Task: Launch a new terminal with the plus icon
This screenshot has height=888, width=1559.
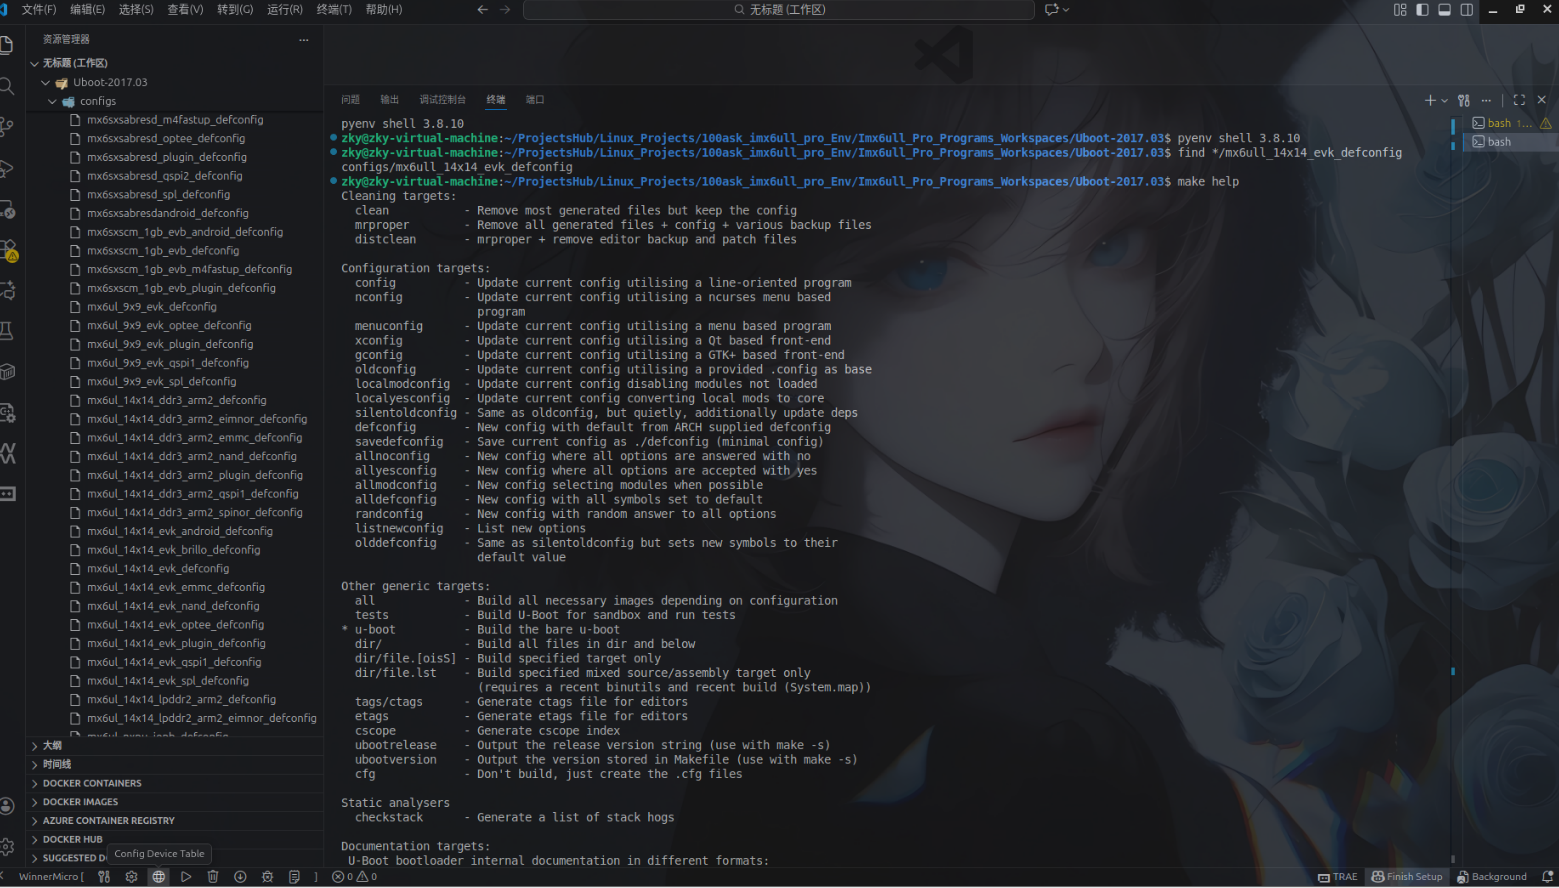Action: 1429,99
